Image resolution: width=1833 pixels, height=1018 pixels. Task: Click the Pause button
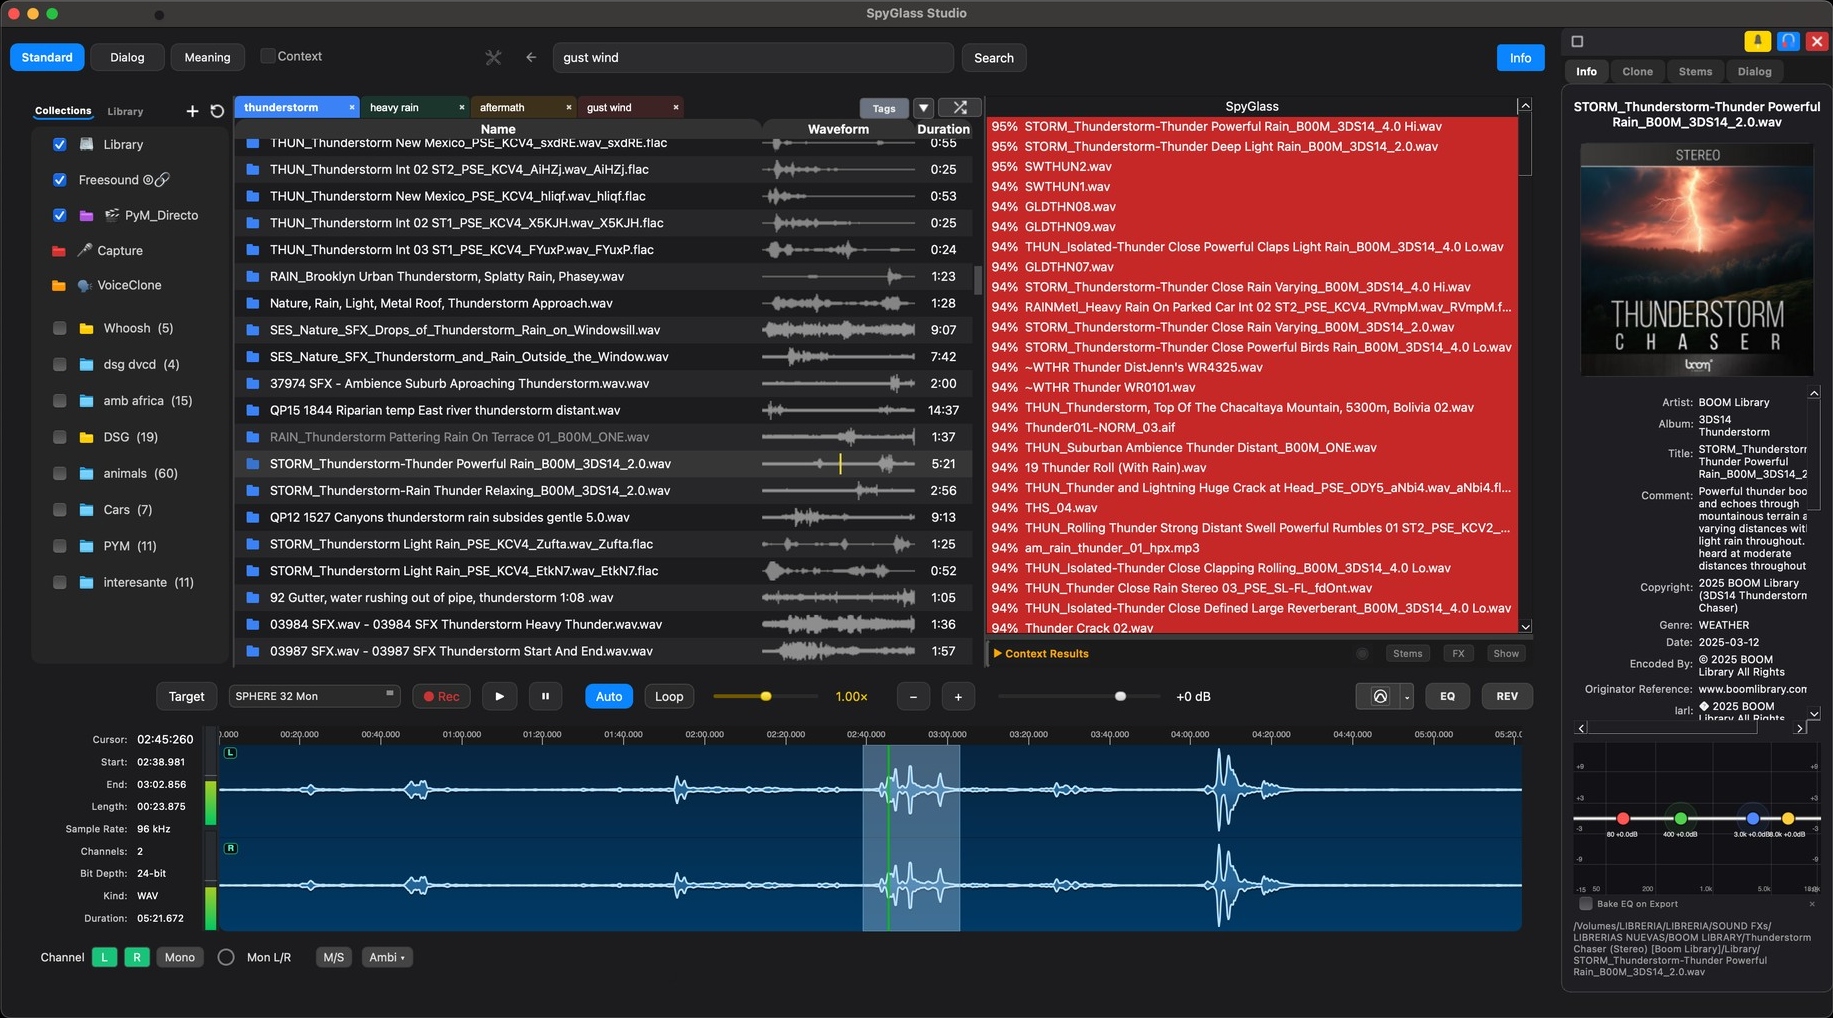545,696
